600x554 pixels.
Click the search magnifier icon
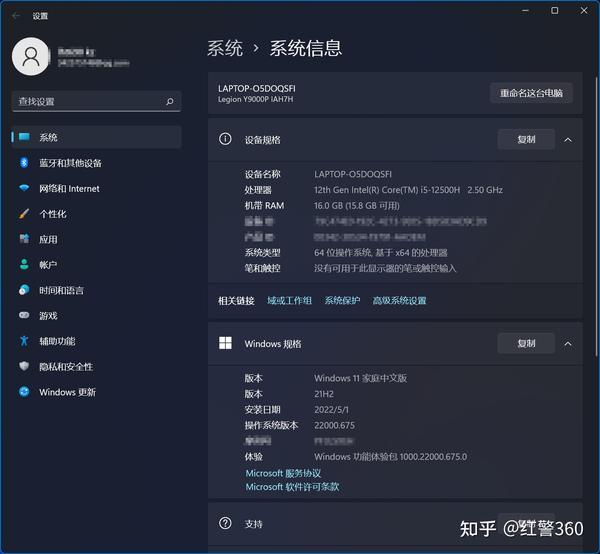point(170,101)
